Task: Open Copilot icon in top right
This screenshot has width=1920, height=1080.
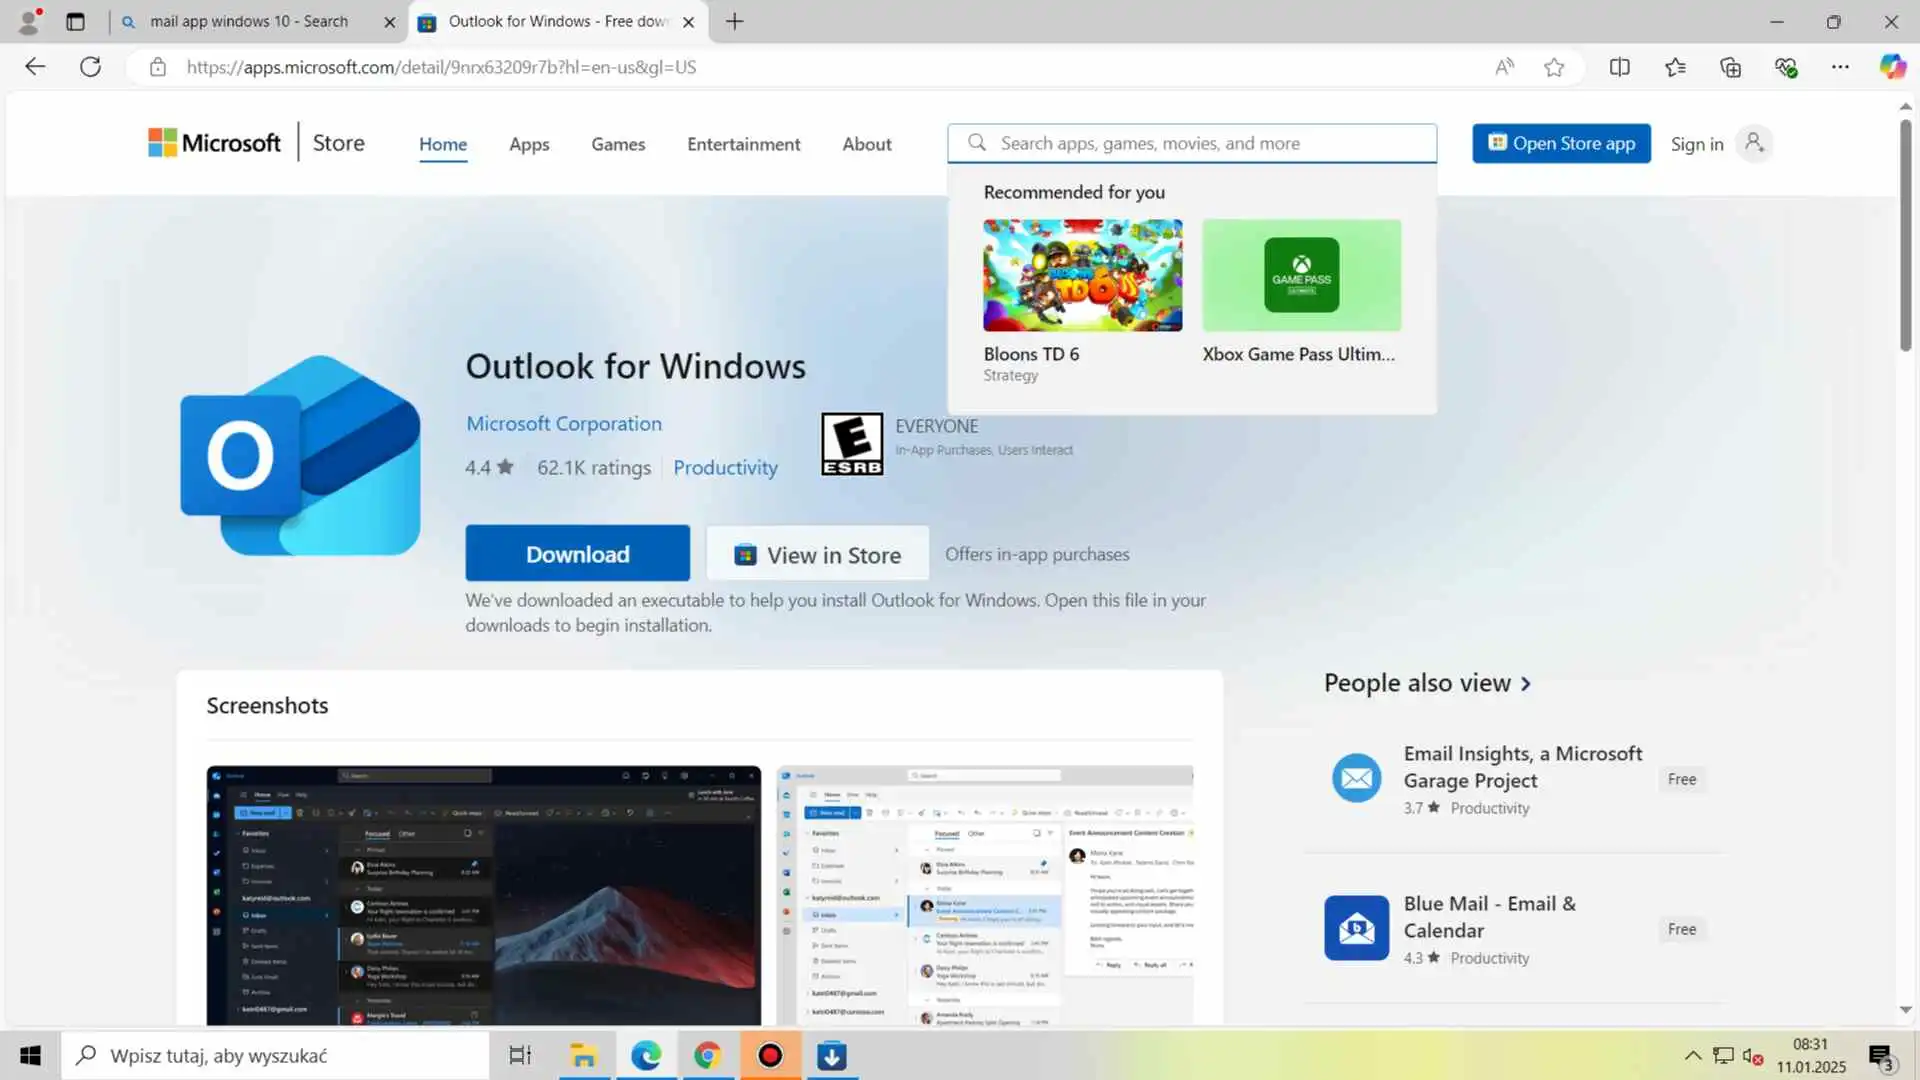Action: [x=1892, y=67]
